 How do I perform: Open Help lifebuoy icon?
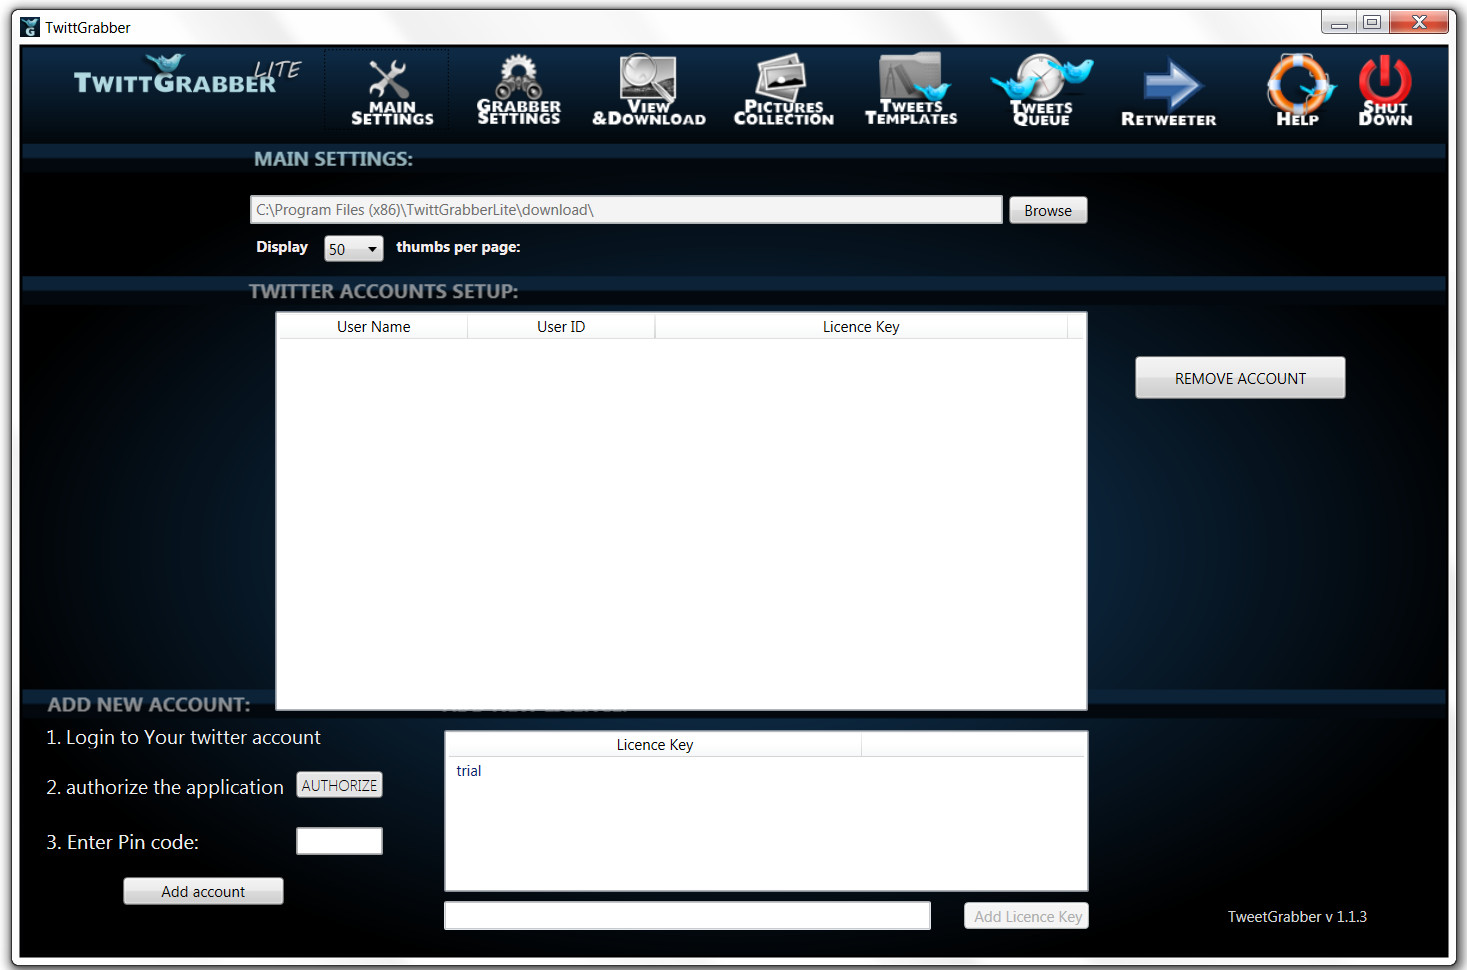click(1298, 90)
